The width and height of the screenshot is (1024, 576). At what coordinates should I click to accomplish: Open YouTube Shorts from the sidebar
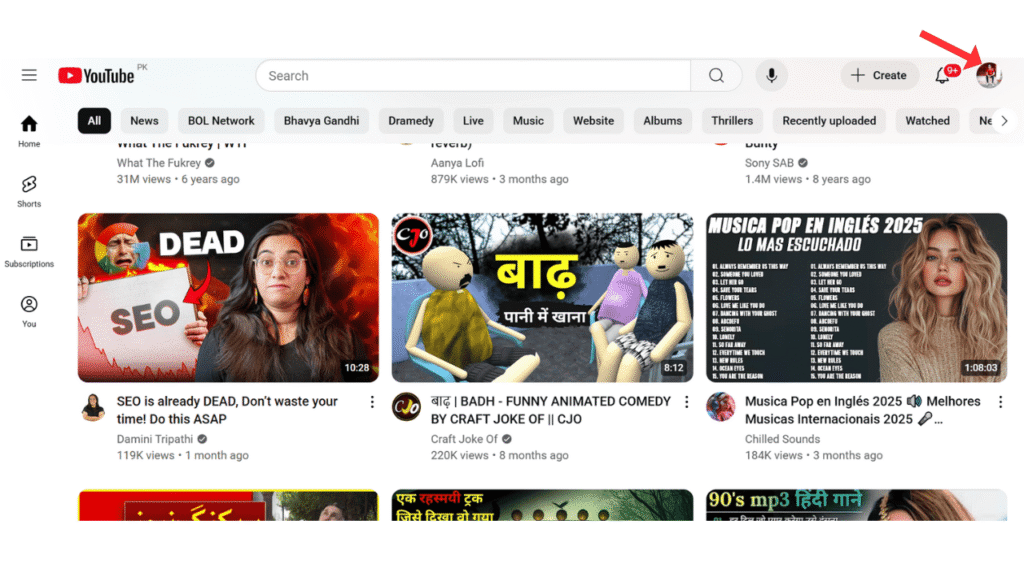pos(29,190)
